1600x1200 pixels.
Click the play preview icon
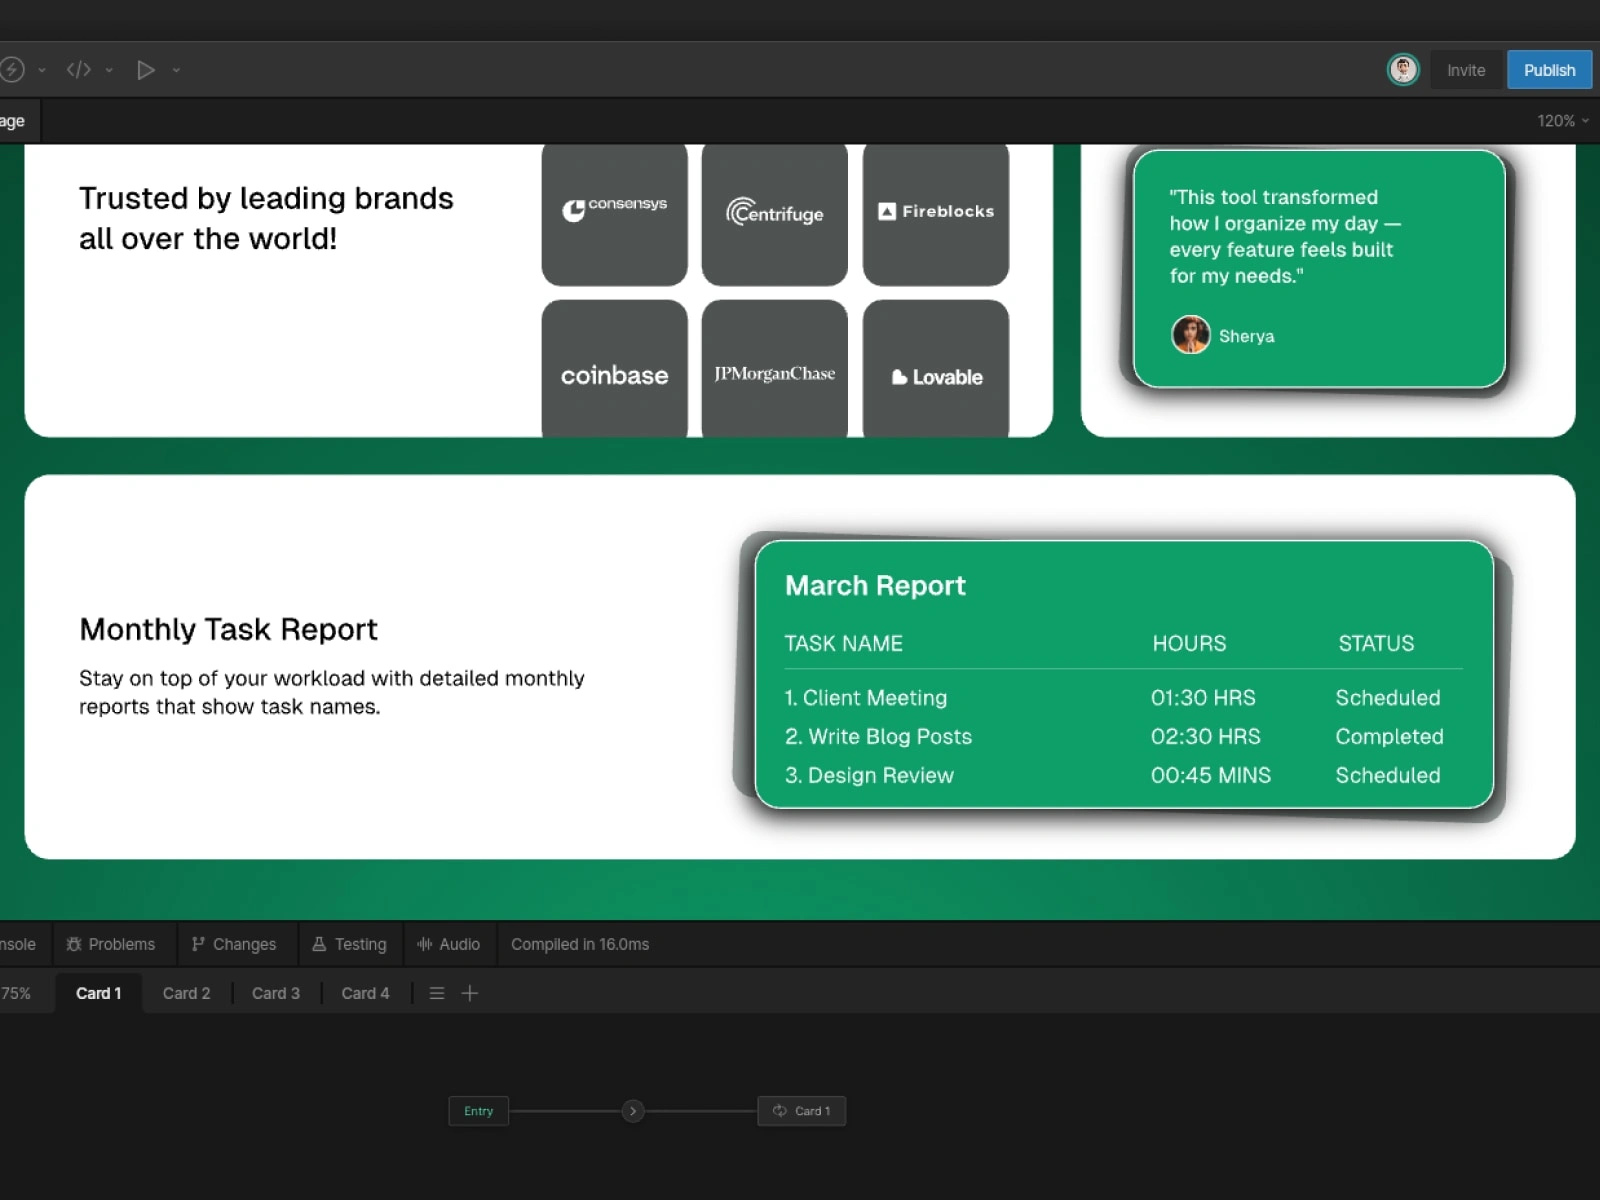click(x=146, y=70)
